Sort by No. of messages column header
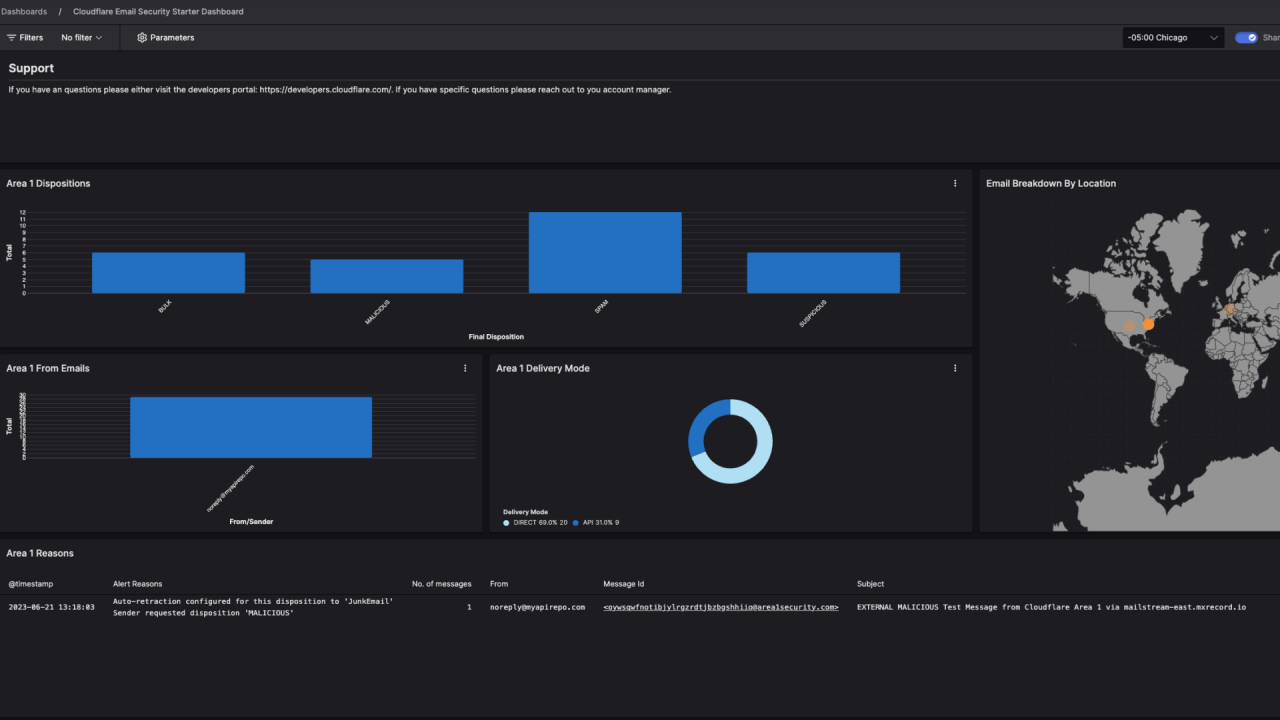The width and height of the screenshot is (1280, 720). click(x=441, y=584)
